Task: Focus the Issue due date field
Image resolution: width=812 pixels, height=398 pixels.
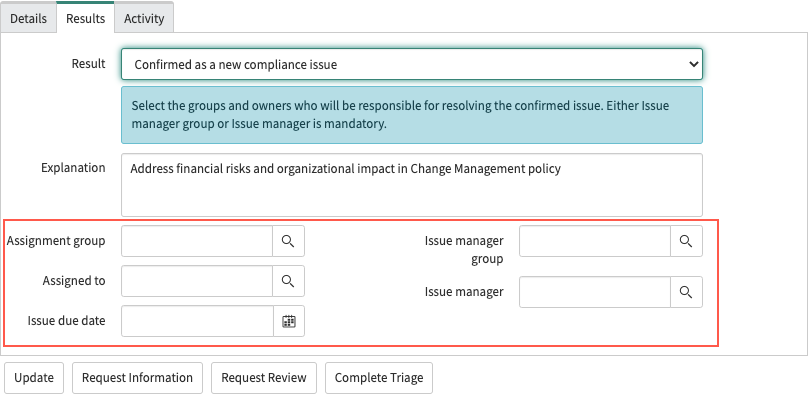Action: click(197, 321)
